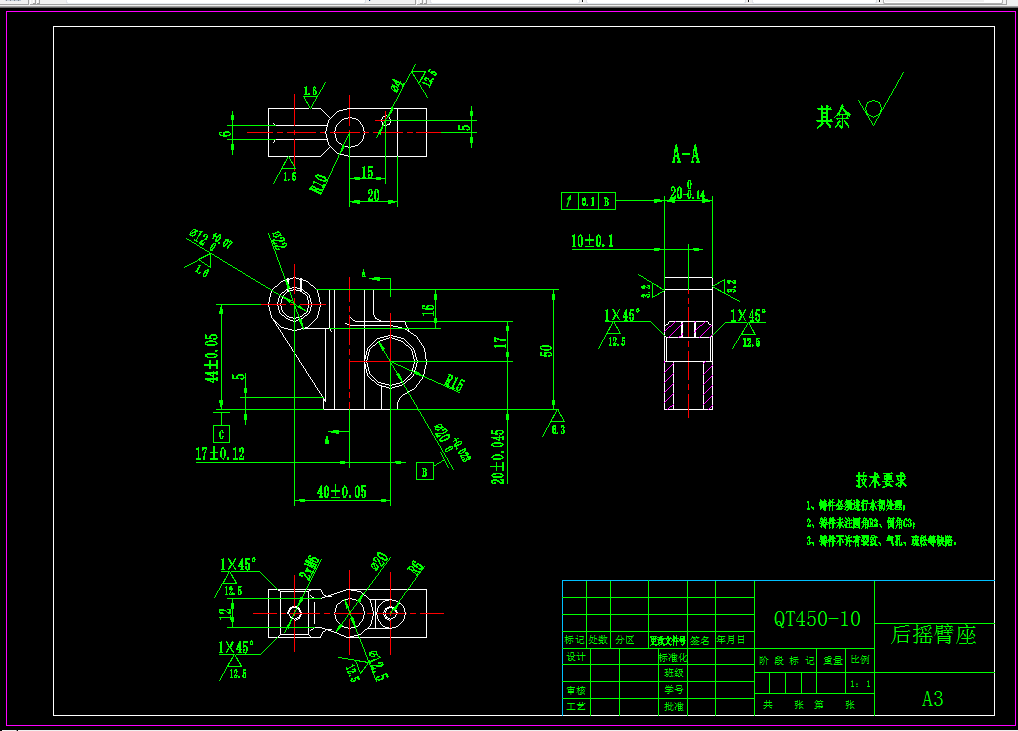Click the 标记 header cell
1018x731 pixels.
[x=574, y=639]
